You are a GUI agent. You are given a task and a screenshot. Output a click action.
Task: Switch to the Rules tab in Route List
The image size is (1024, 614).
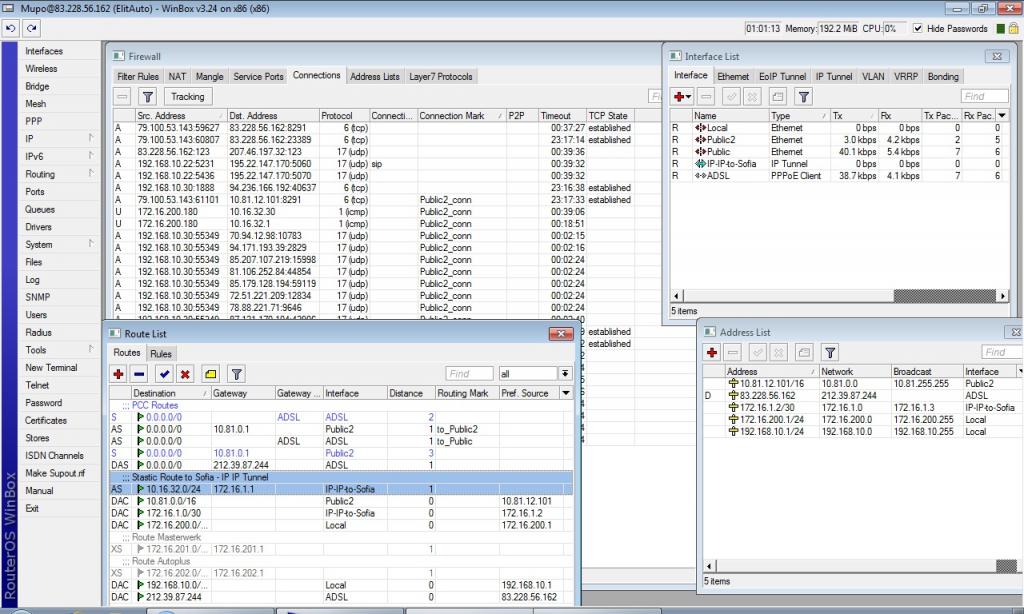[161, 353]
